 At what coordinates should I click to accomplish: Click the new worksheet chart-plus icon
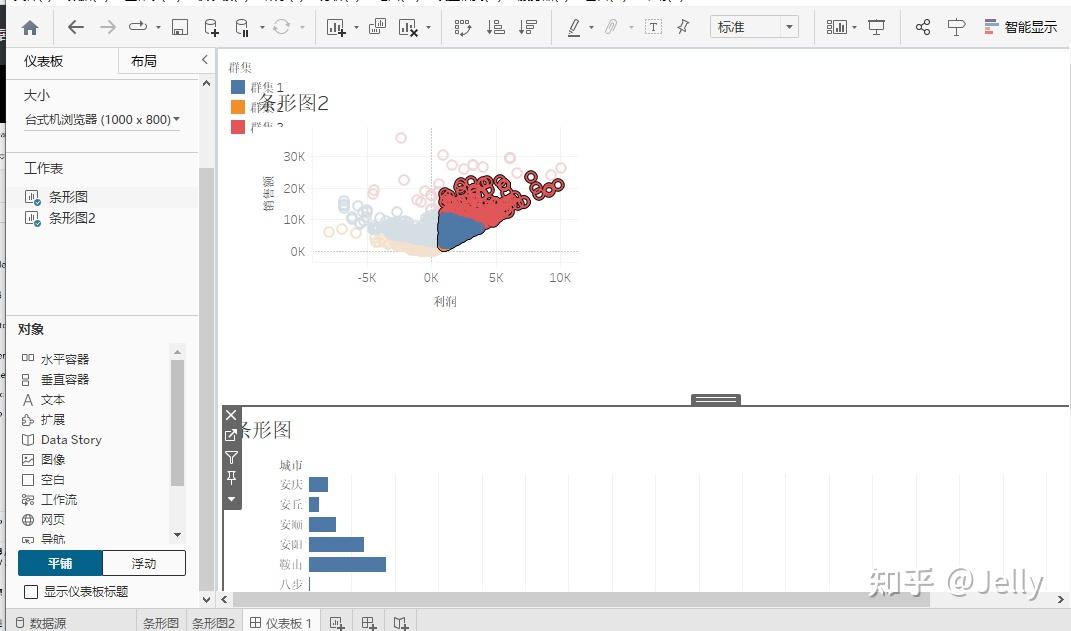pos(336,27)
